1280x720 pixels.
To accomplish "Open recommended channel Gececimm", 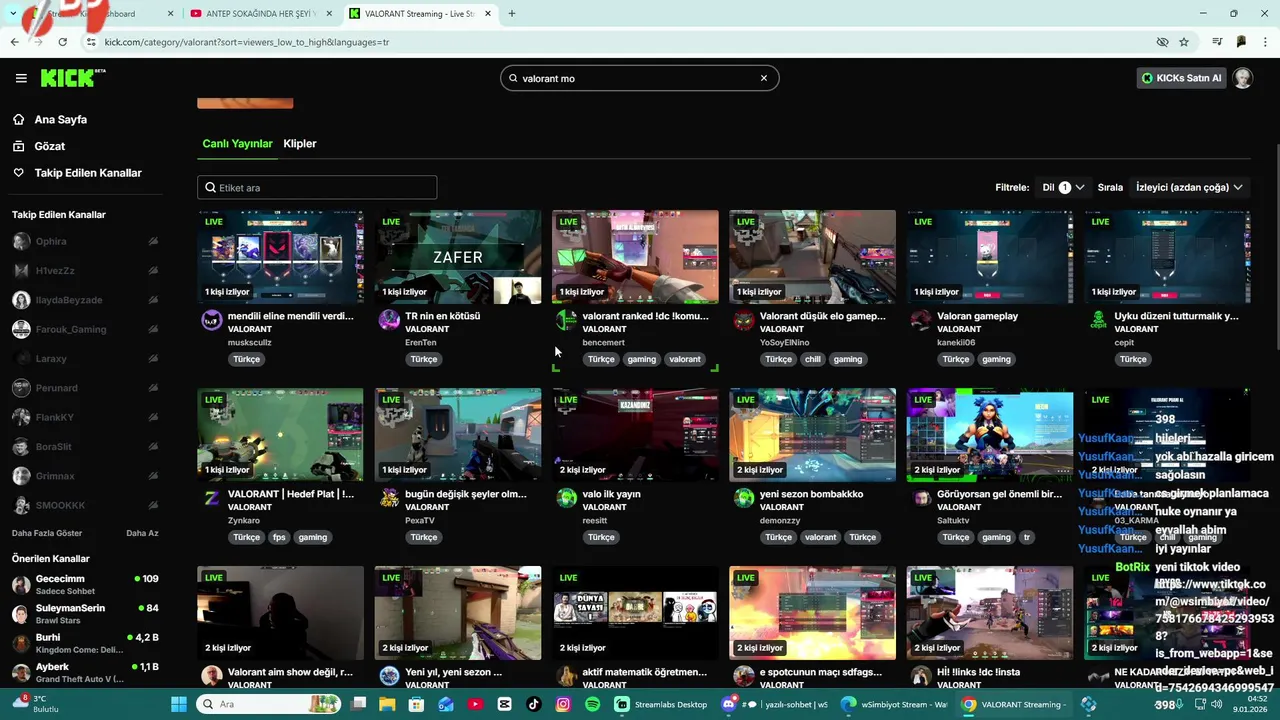I will pyautogui.click(x=85, y=585).
